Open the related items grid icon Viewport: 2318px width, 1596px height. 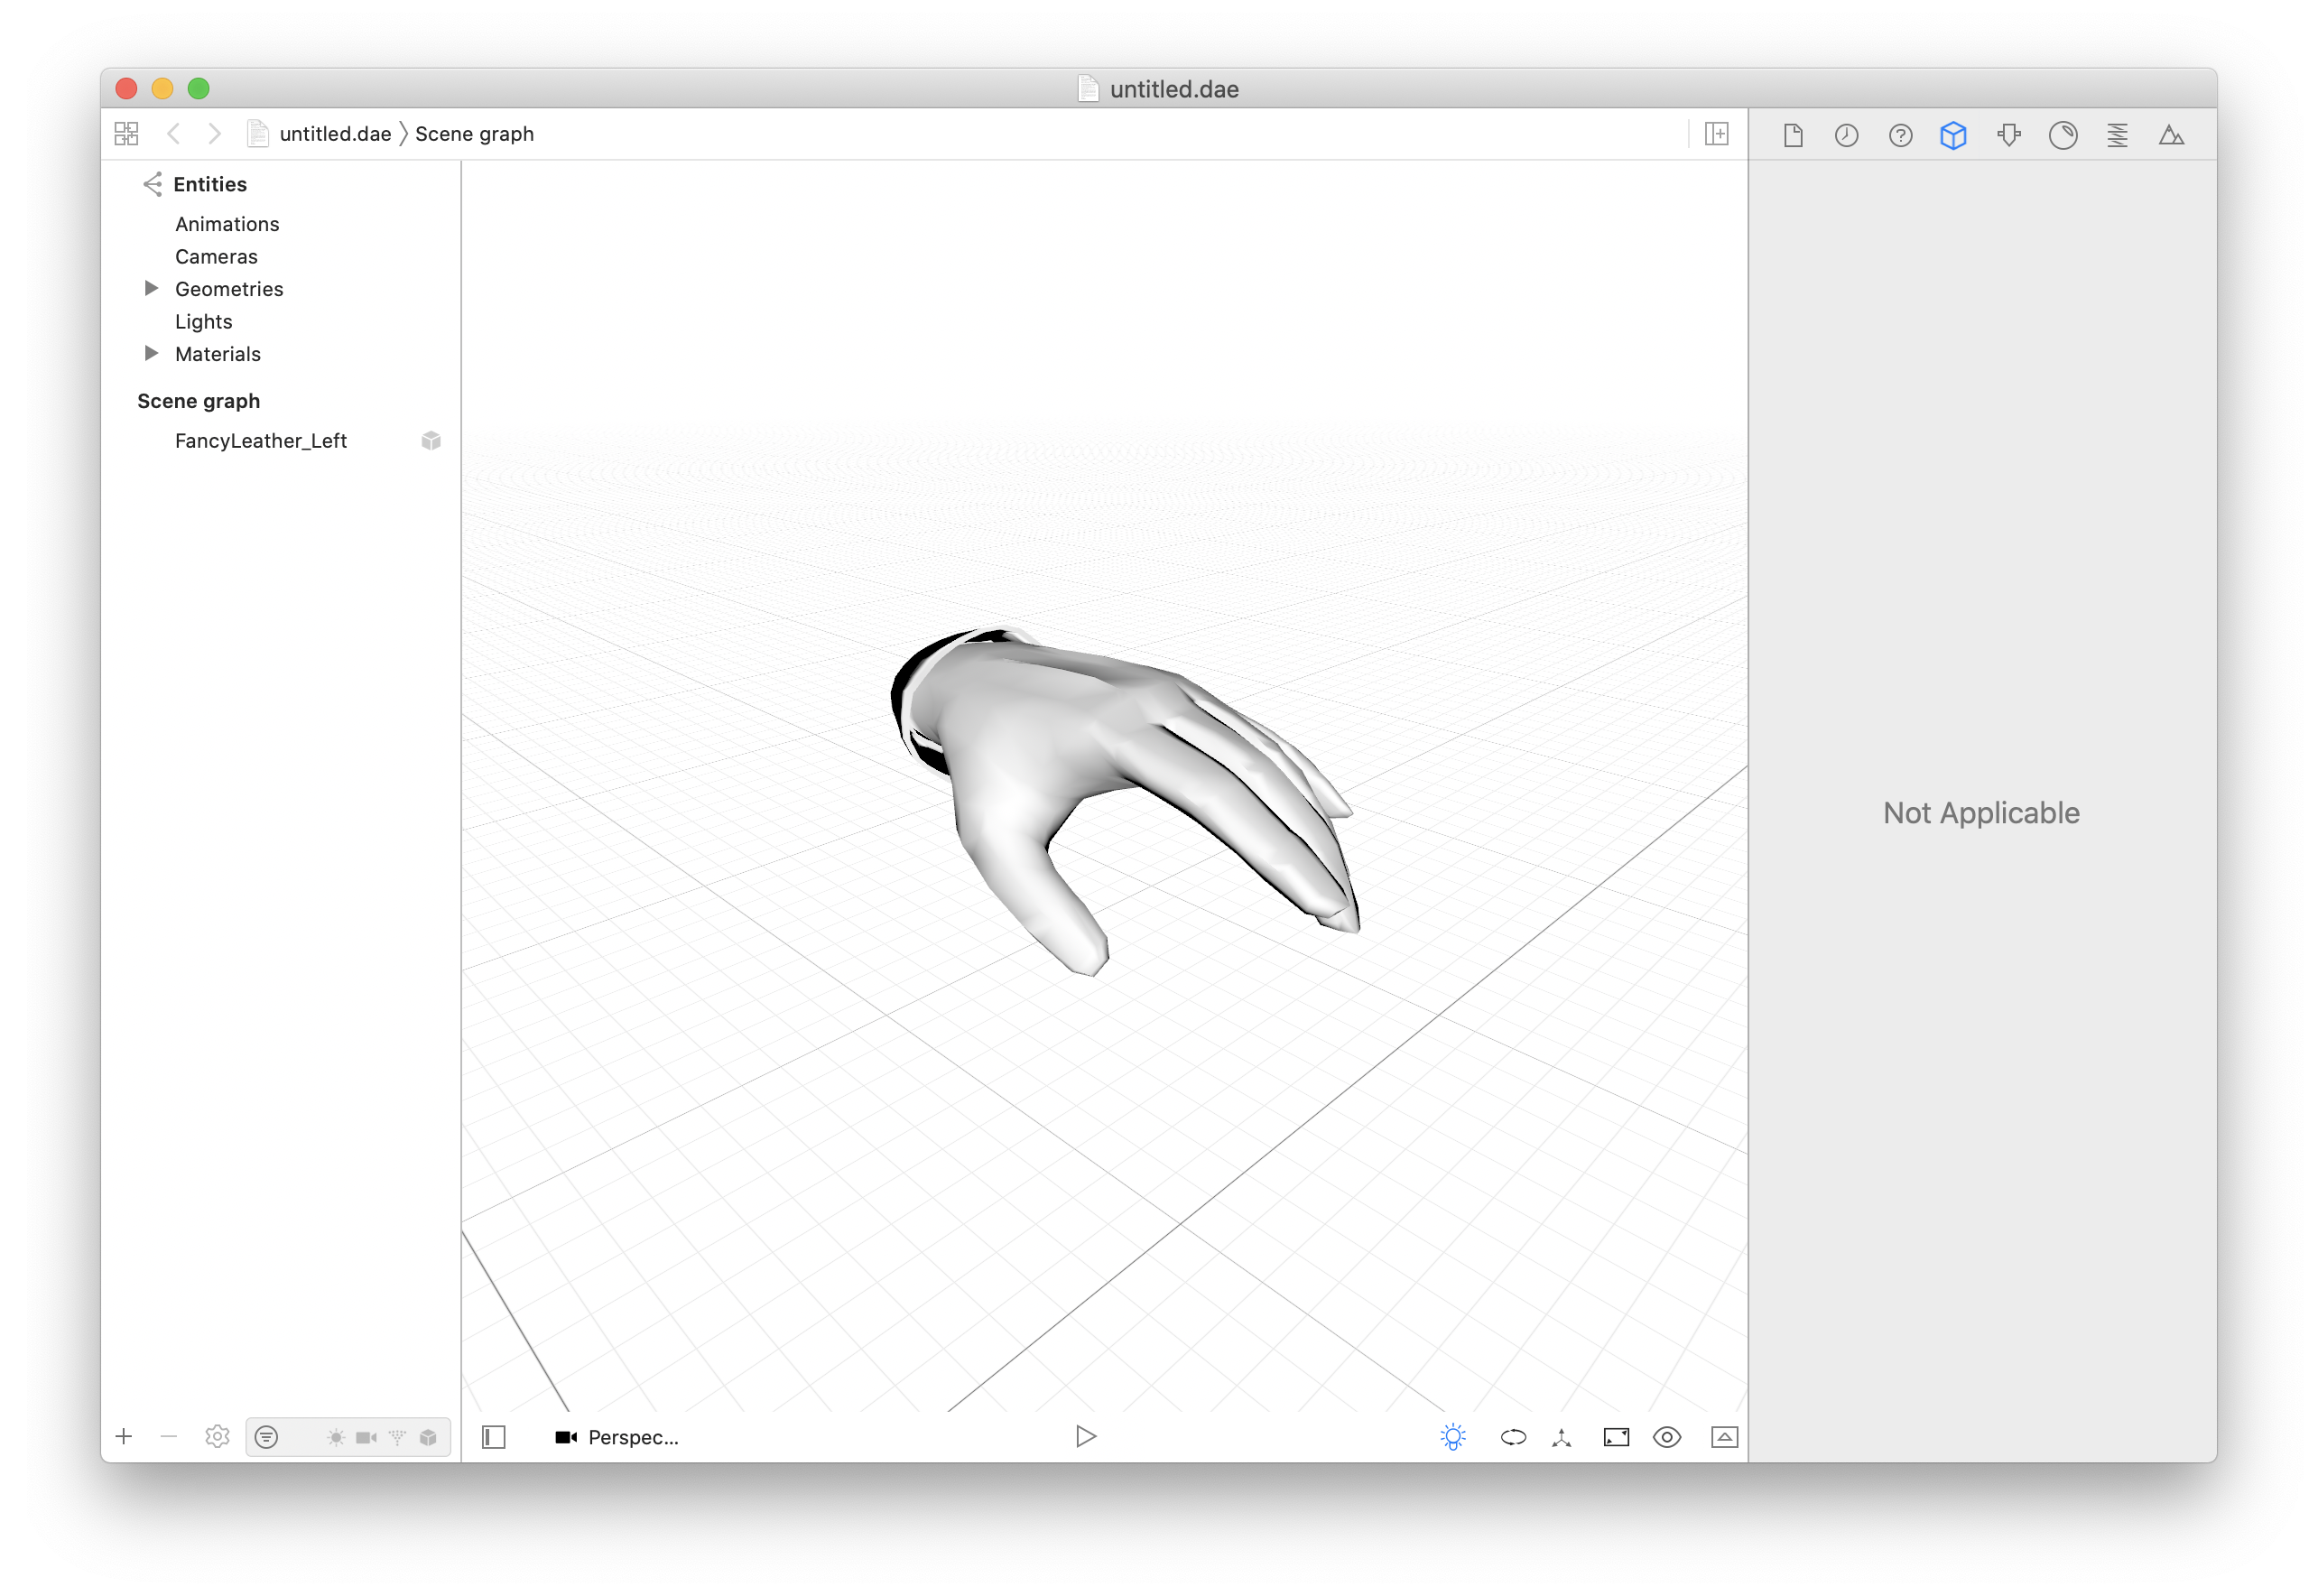tap(127, 134)
